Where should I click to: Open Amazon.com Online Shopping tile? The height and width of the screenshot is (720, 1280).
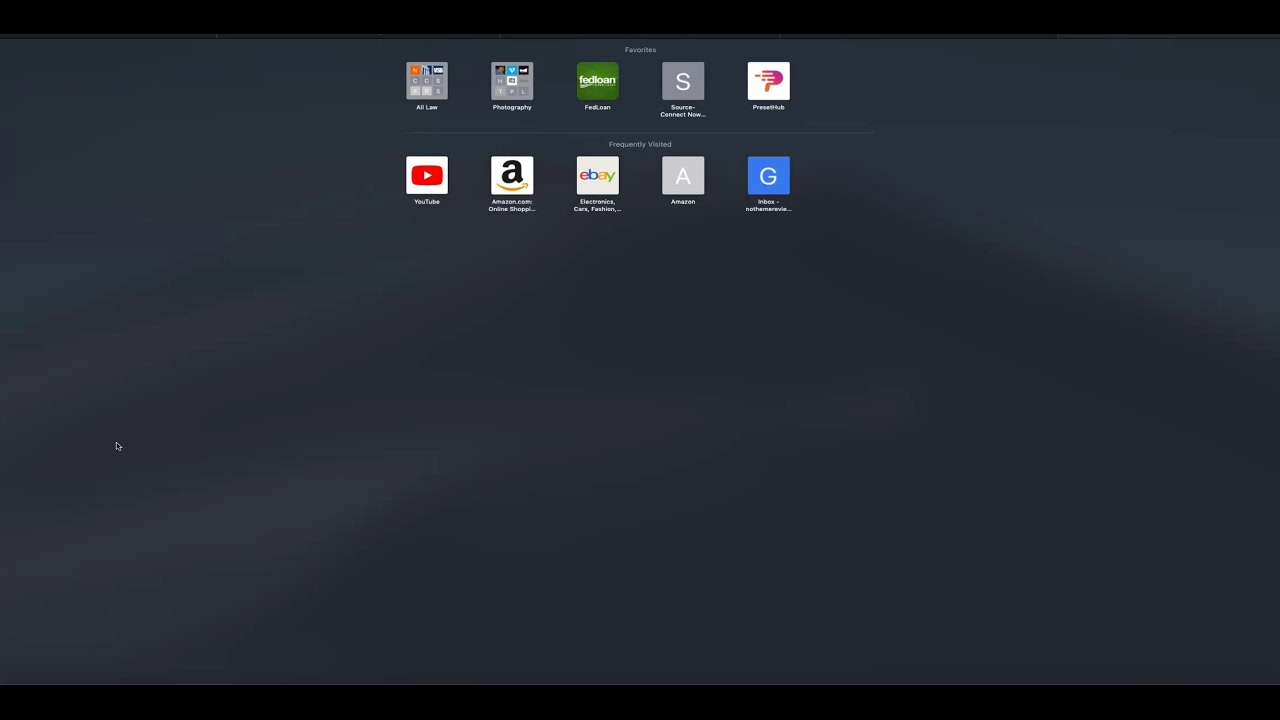pos(512,175)
